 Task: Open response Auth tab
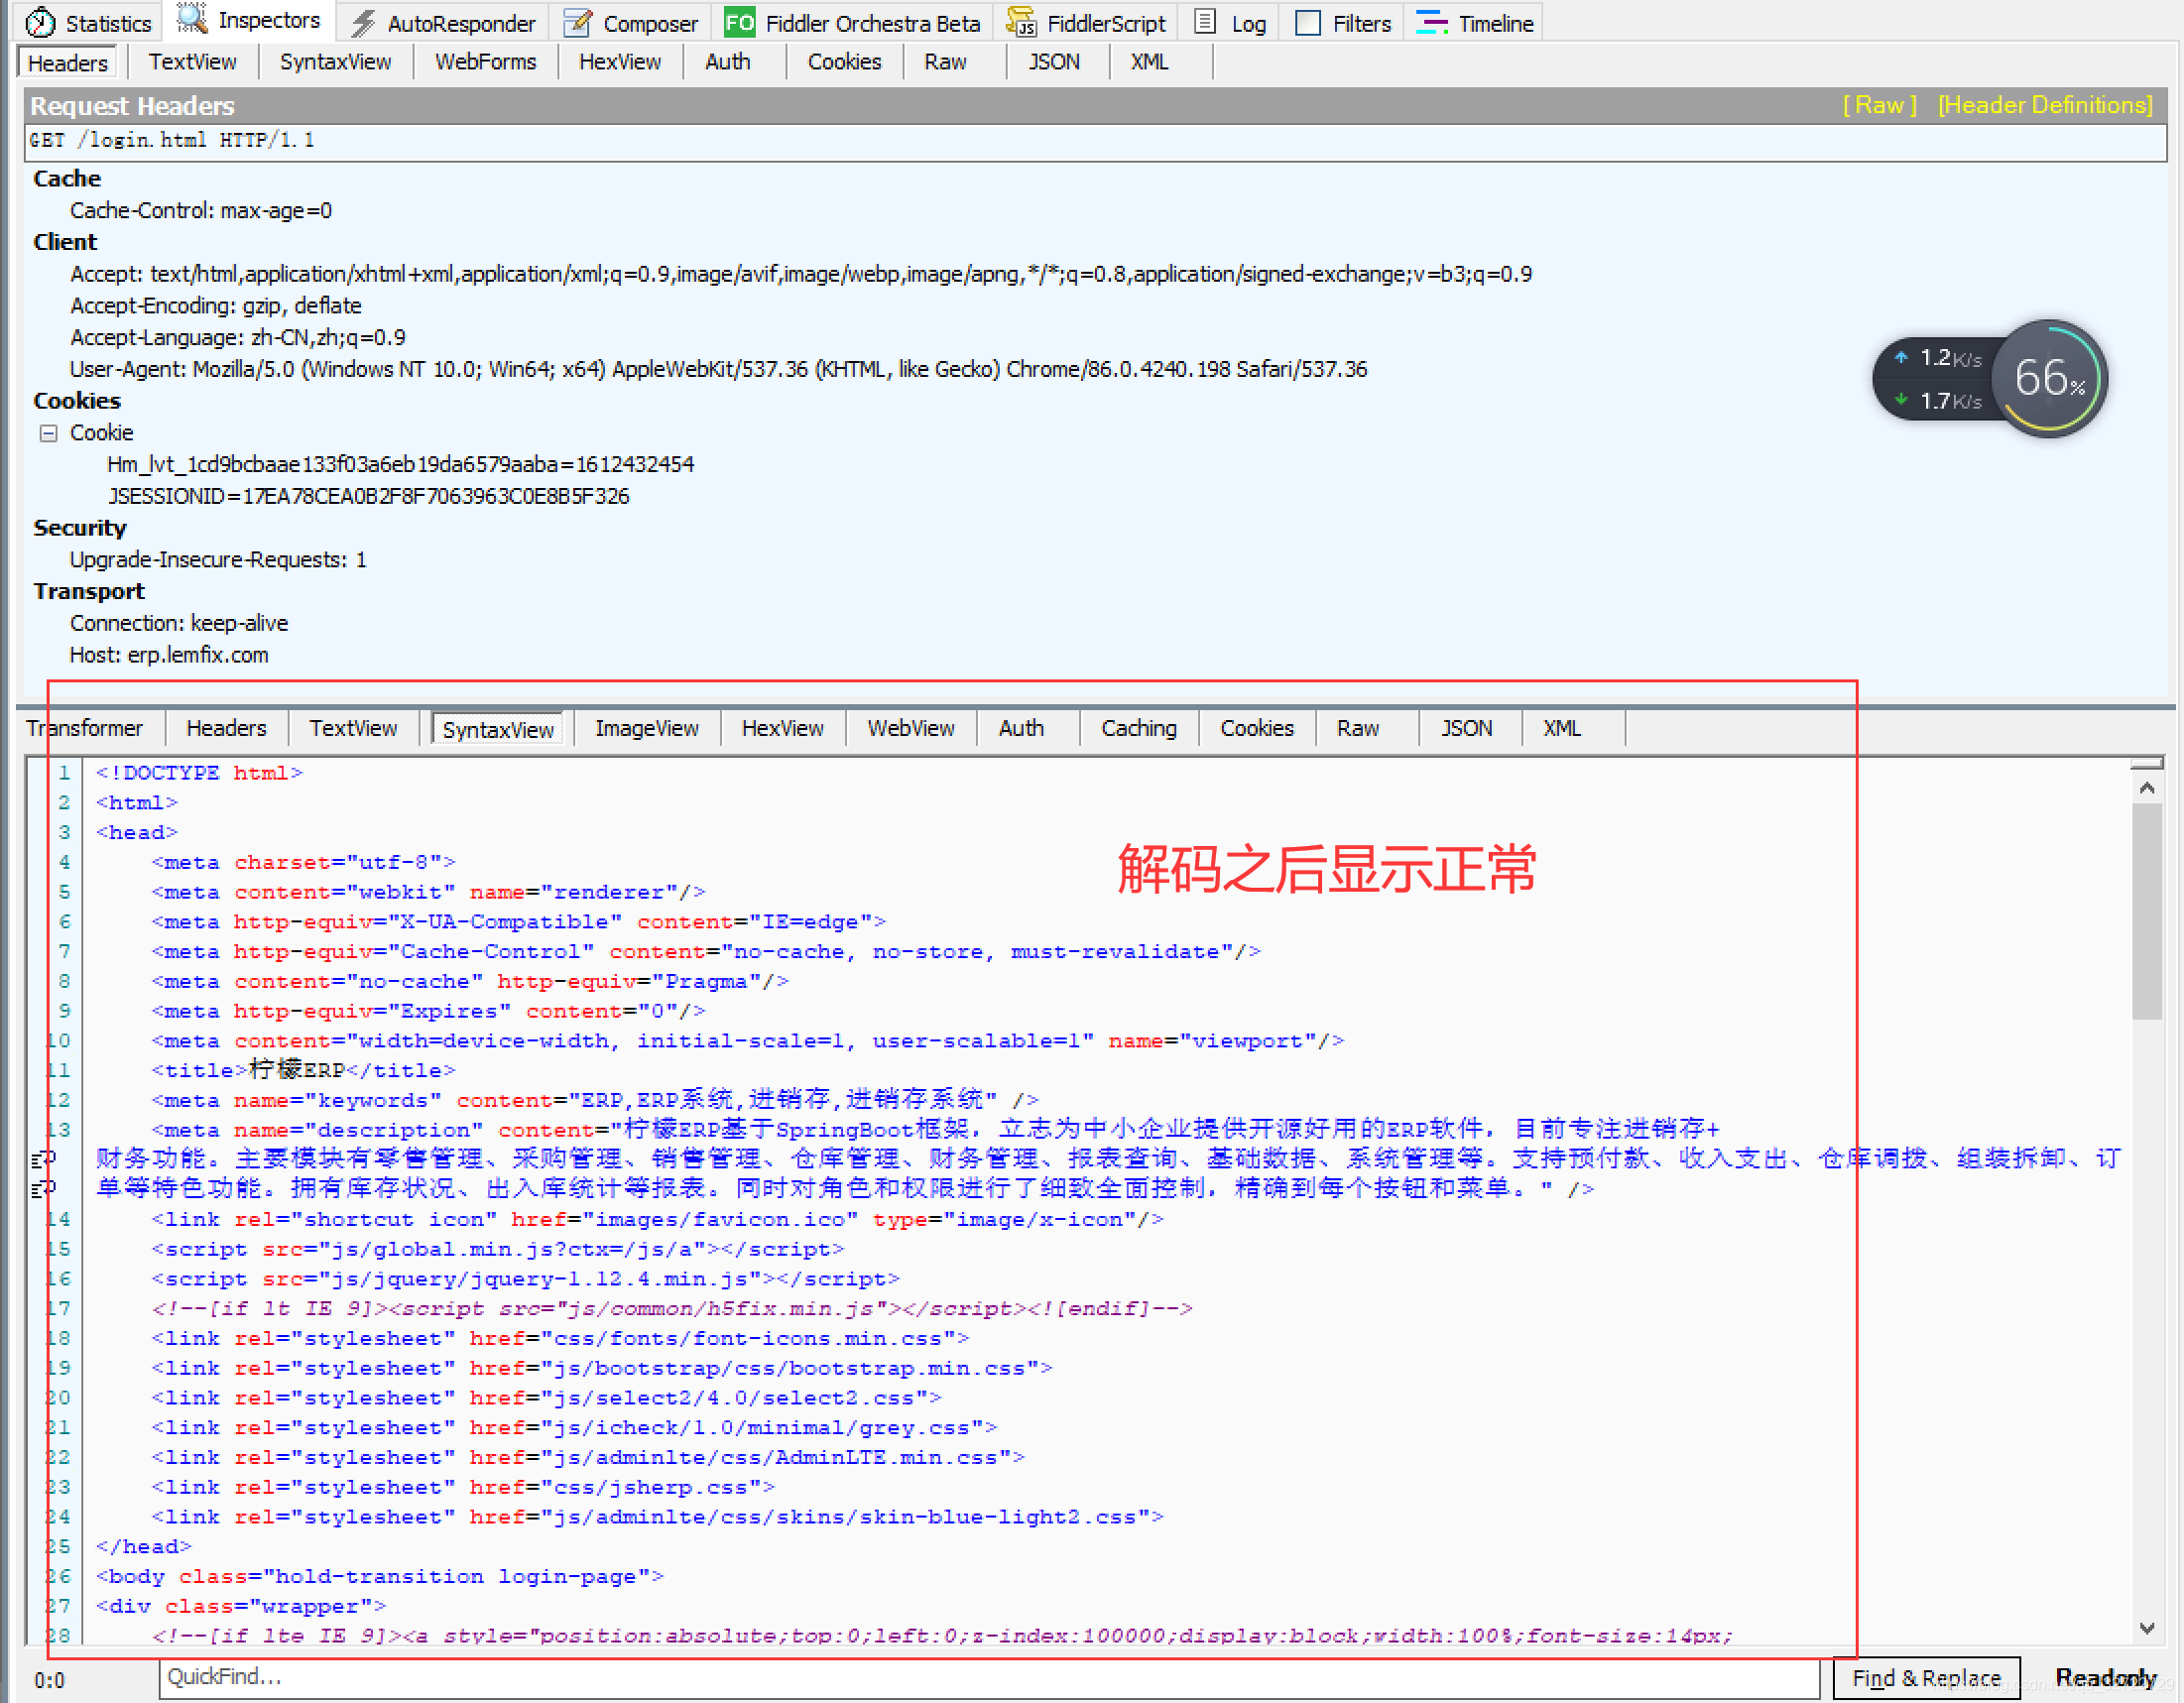click(1021, 728)
